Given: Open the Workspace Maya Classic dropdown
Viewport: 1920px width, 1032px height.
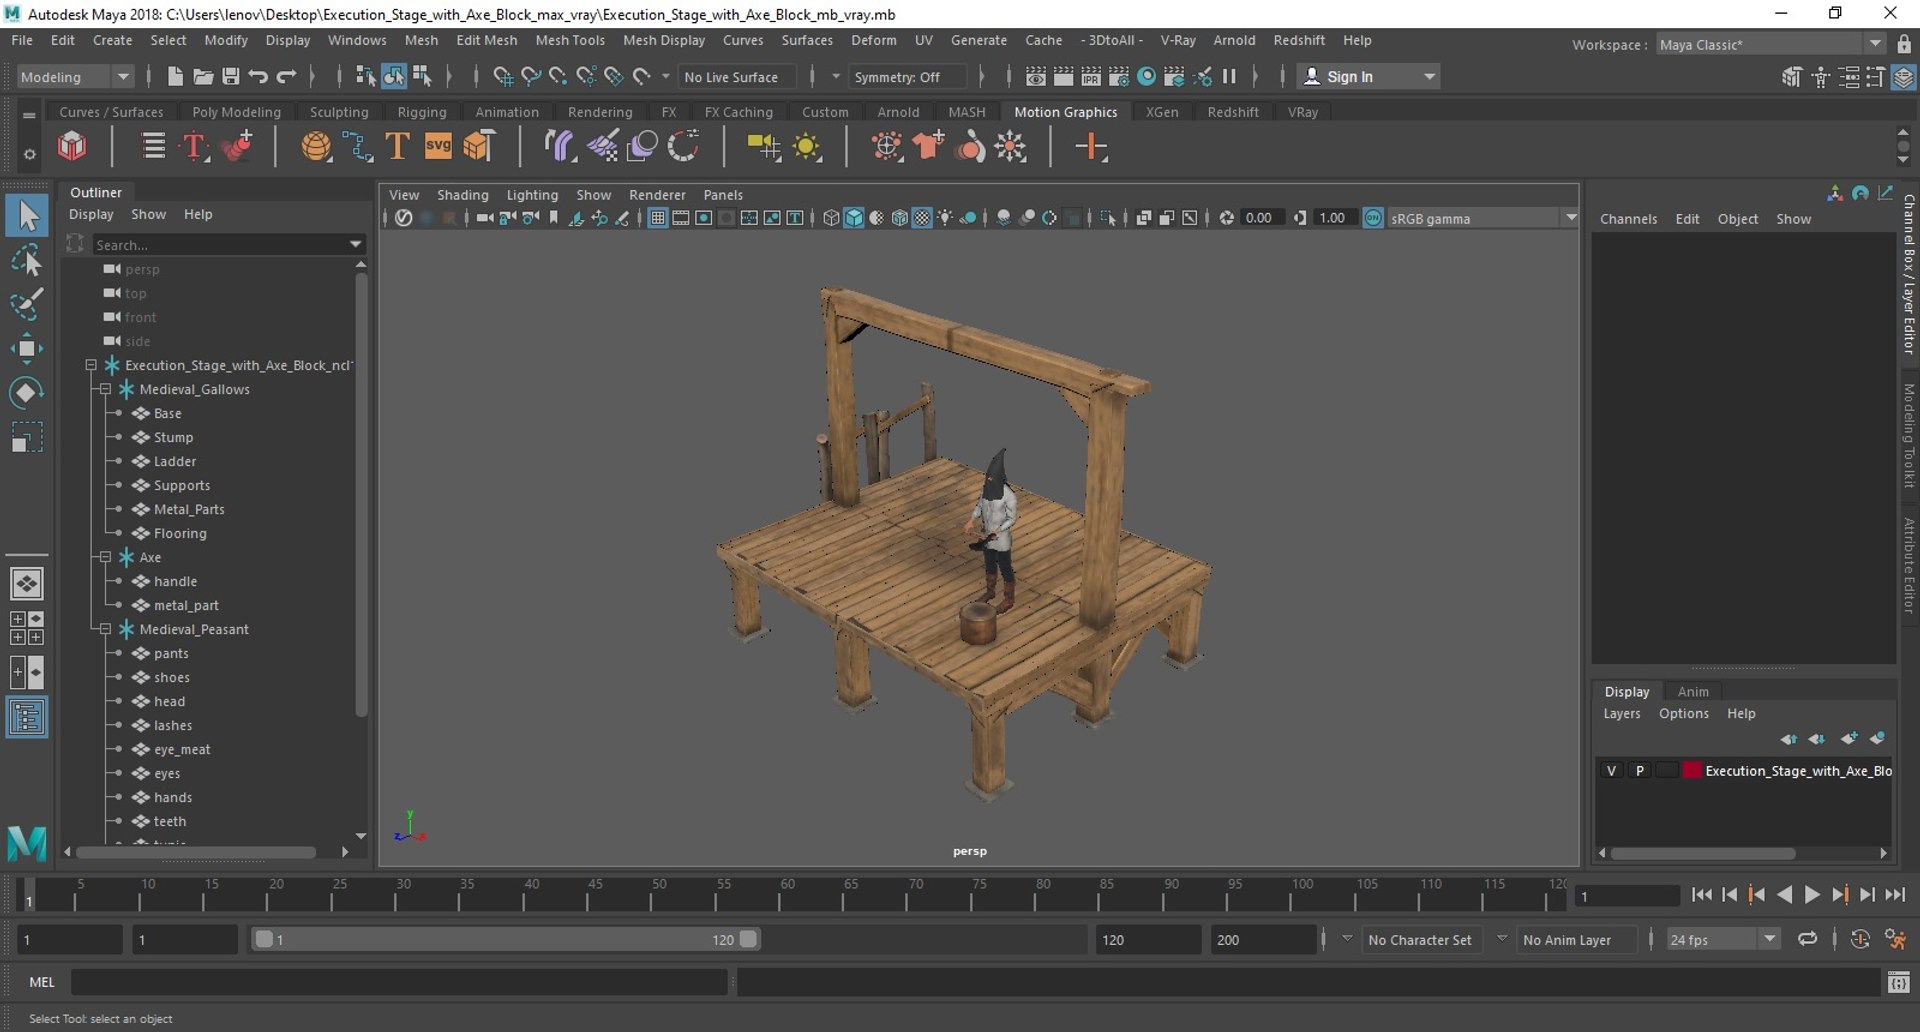Looking at the screenshot, I should [1770, 44].
